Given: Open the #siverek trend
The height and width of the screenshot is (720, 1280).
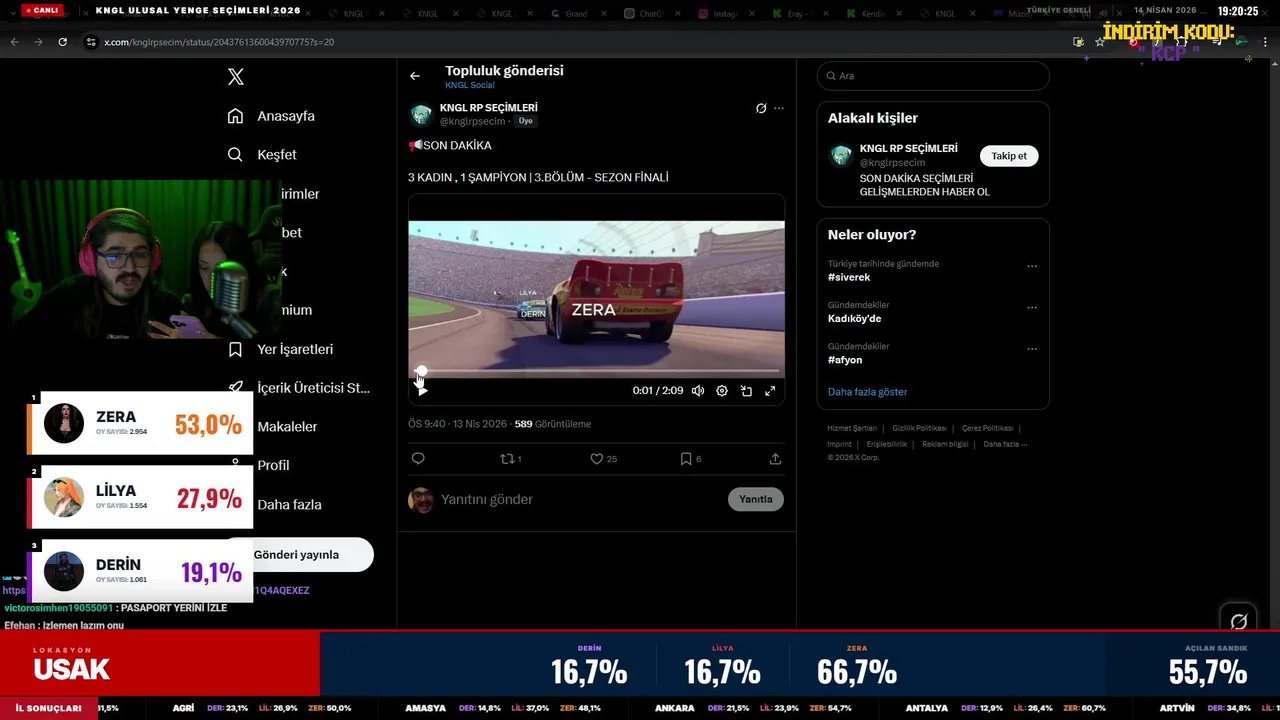Looking at the screenshot, I should tap(849, 277).
